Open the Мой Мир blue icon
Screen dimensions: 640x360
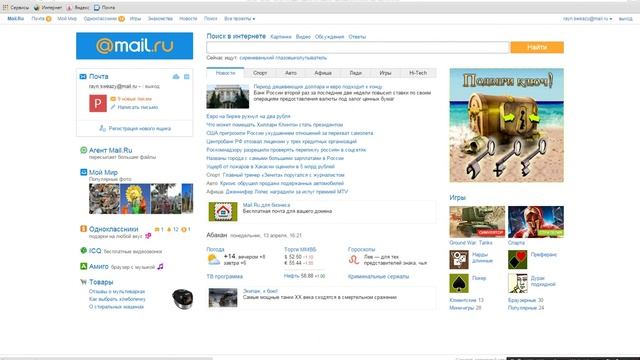pos(84,172)
